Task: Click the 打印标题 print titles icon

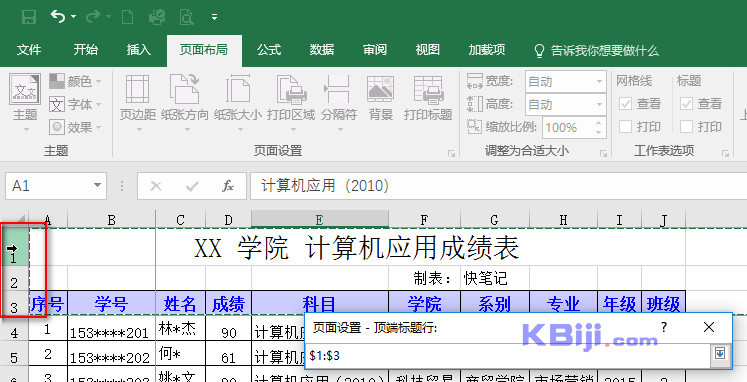Action: (x=428, y=98)
